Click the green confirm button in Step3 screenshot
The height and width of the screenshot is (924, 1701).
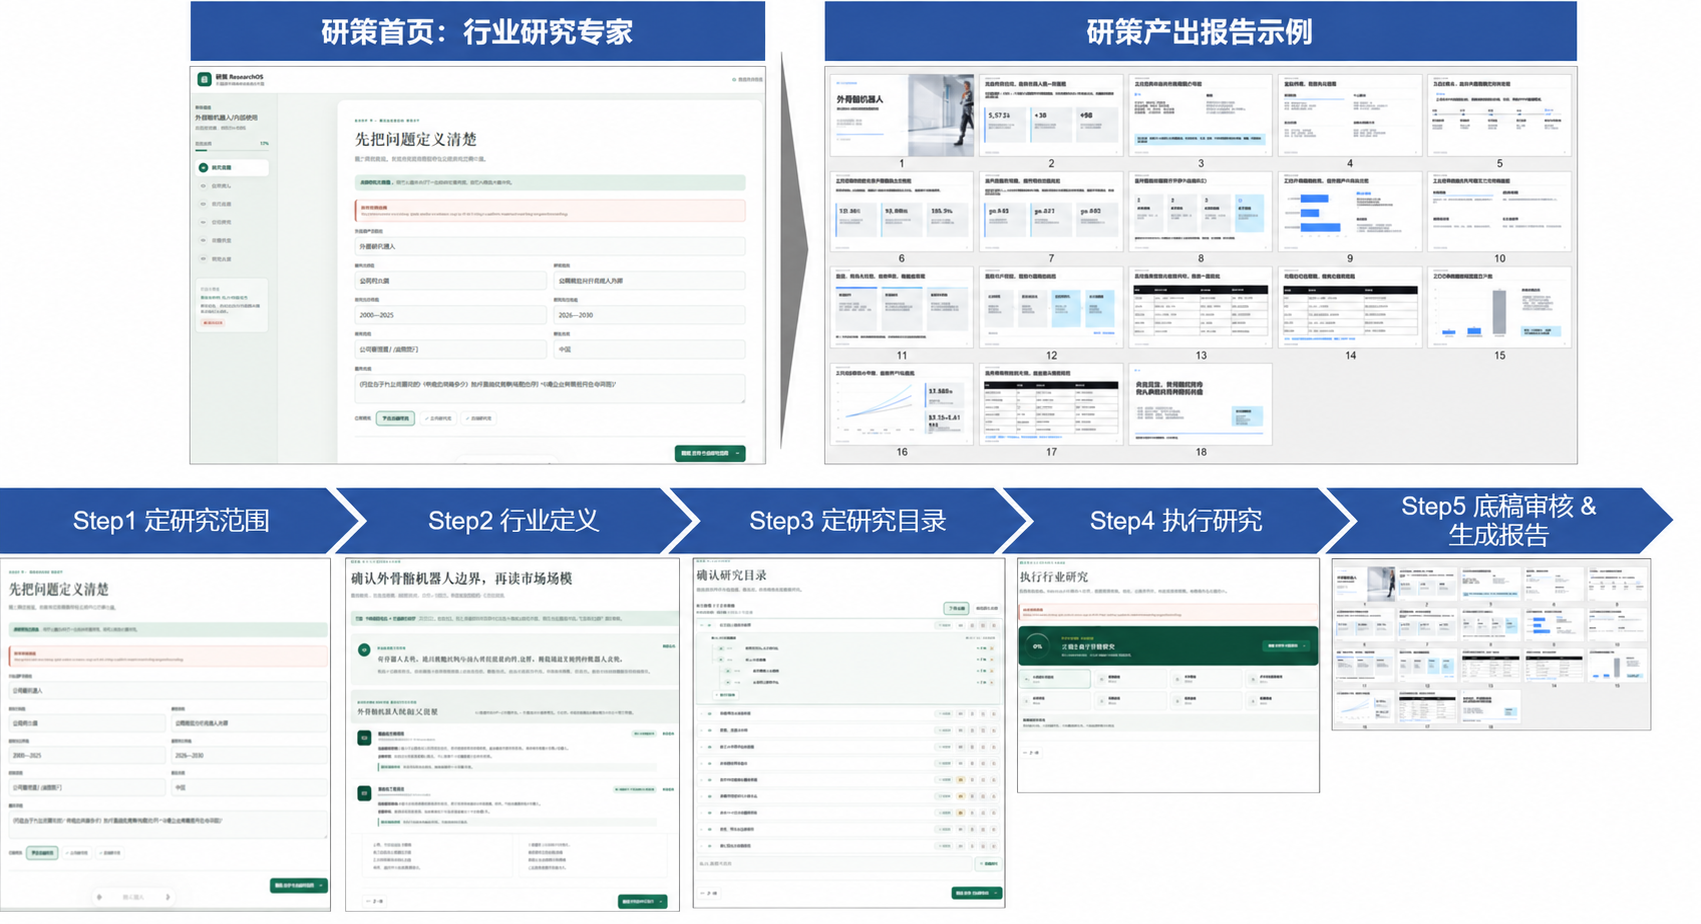(977, 893)
